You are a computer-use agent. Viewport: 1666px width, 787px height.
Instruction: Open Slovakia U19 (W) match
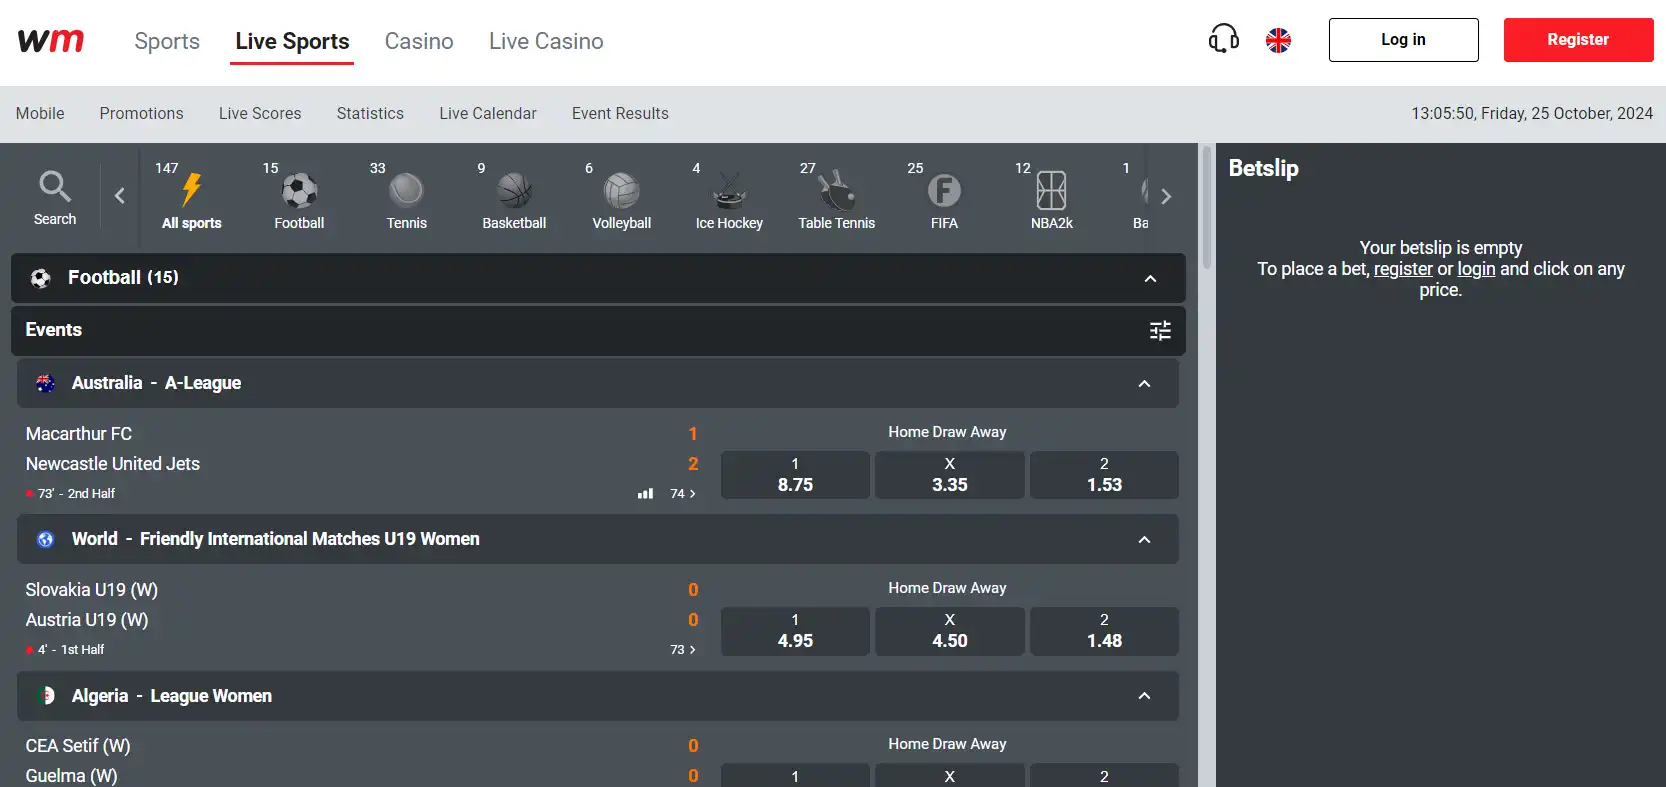(92, 590)
